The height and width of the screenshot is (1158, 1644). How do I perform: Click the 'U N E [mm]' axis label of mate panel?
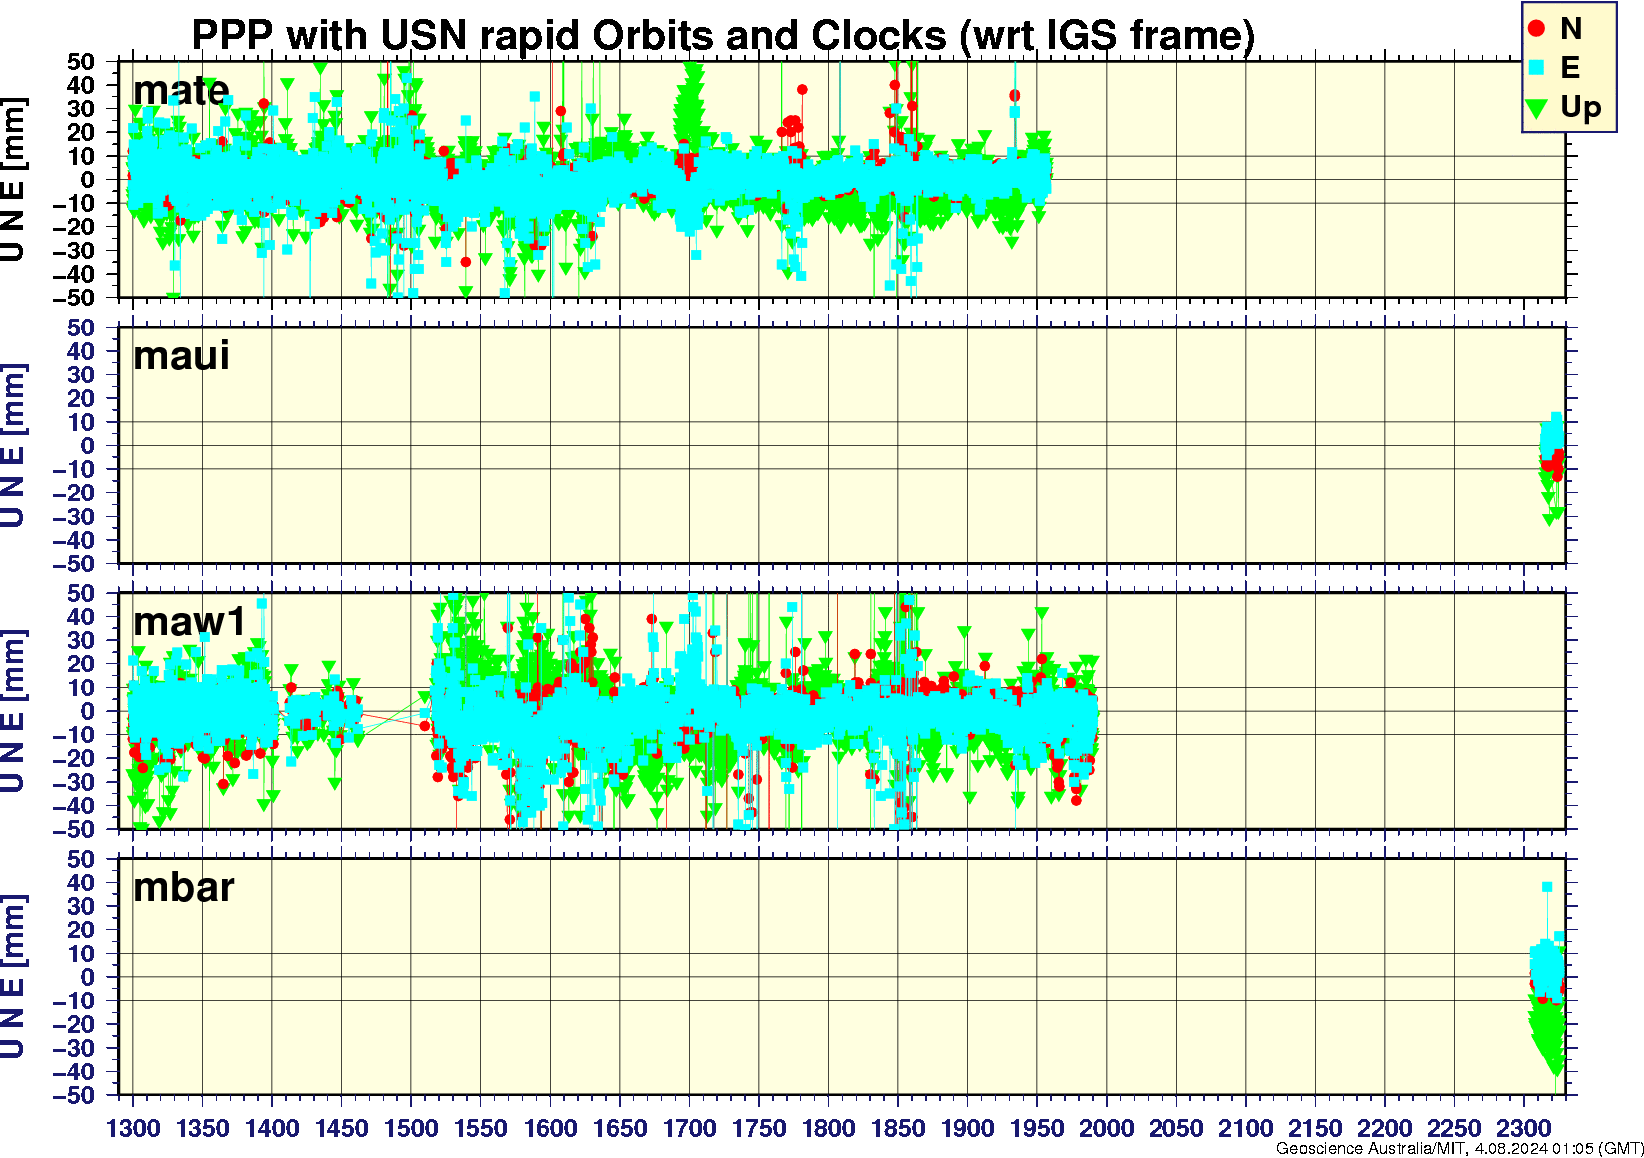[x=13, y=180]
